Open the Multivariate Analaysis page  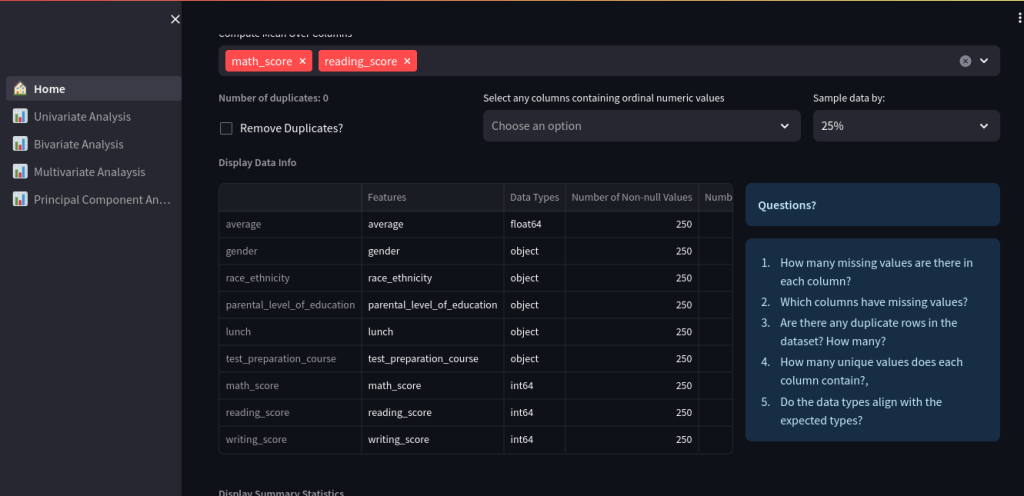(x=89, y=172)
